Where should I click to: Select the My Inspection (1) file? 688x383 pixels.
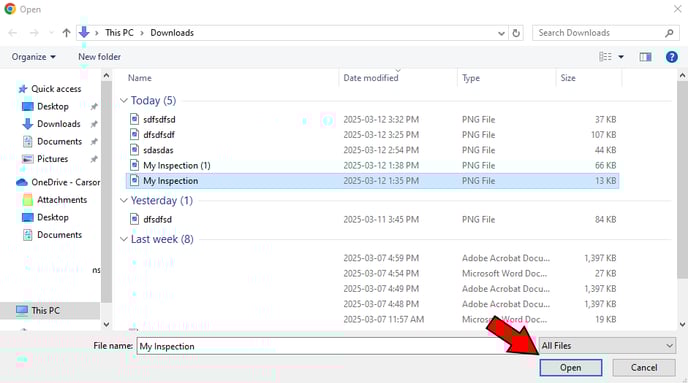[372, 165]
